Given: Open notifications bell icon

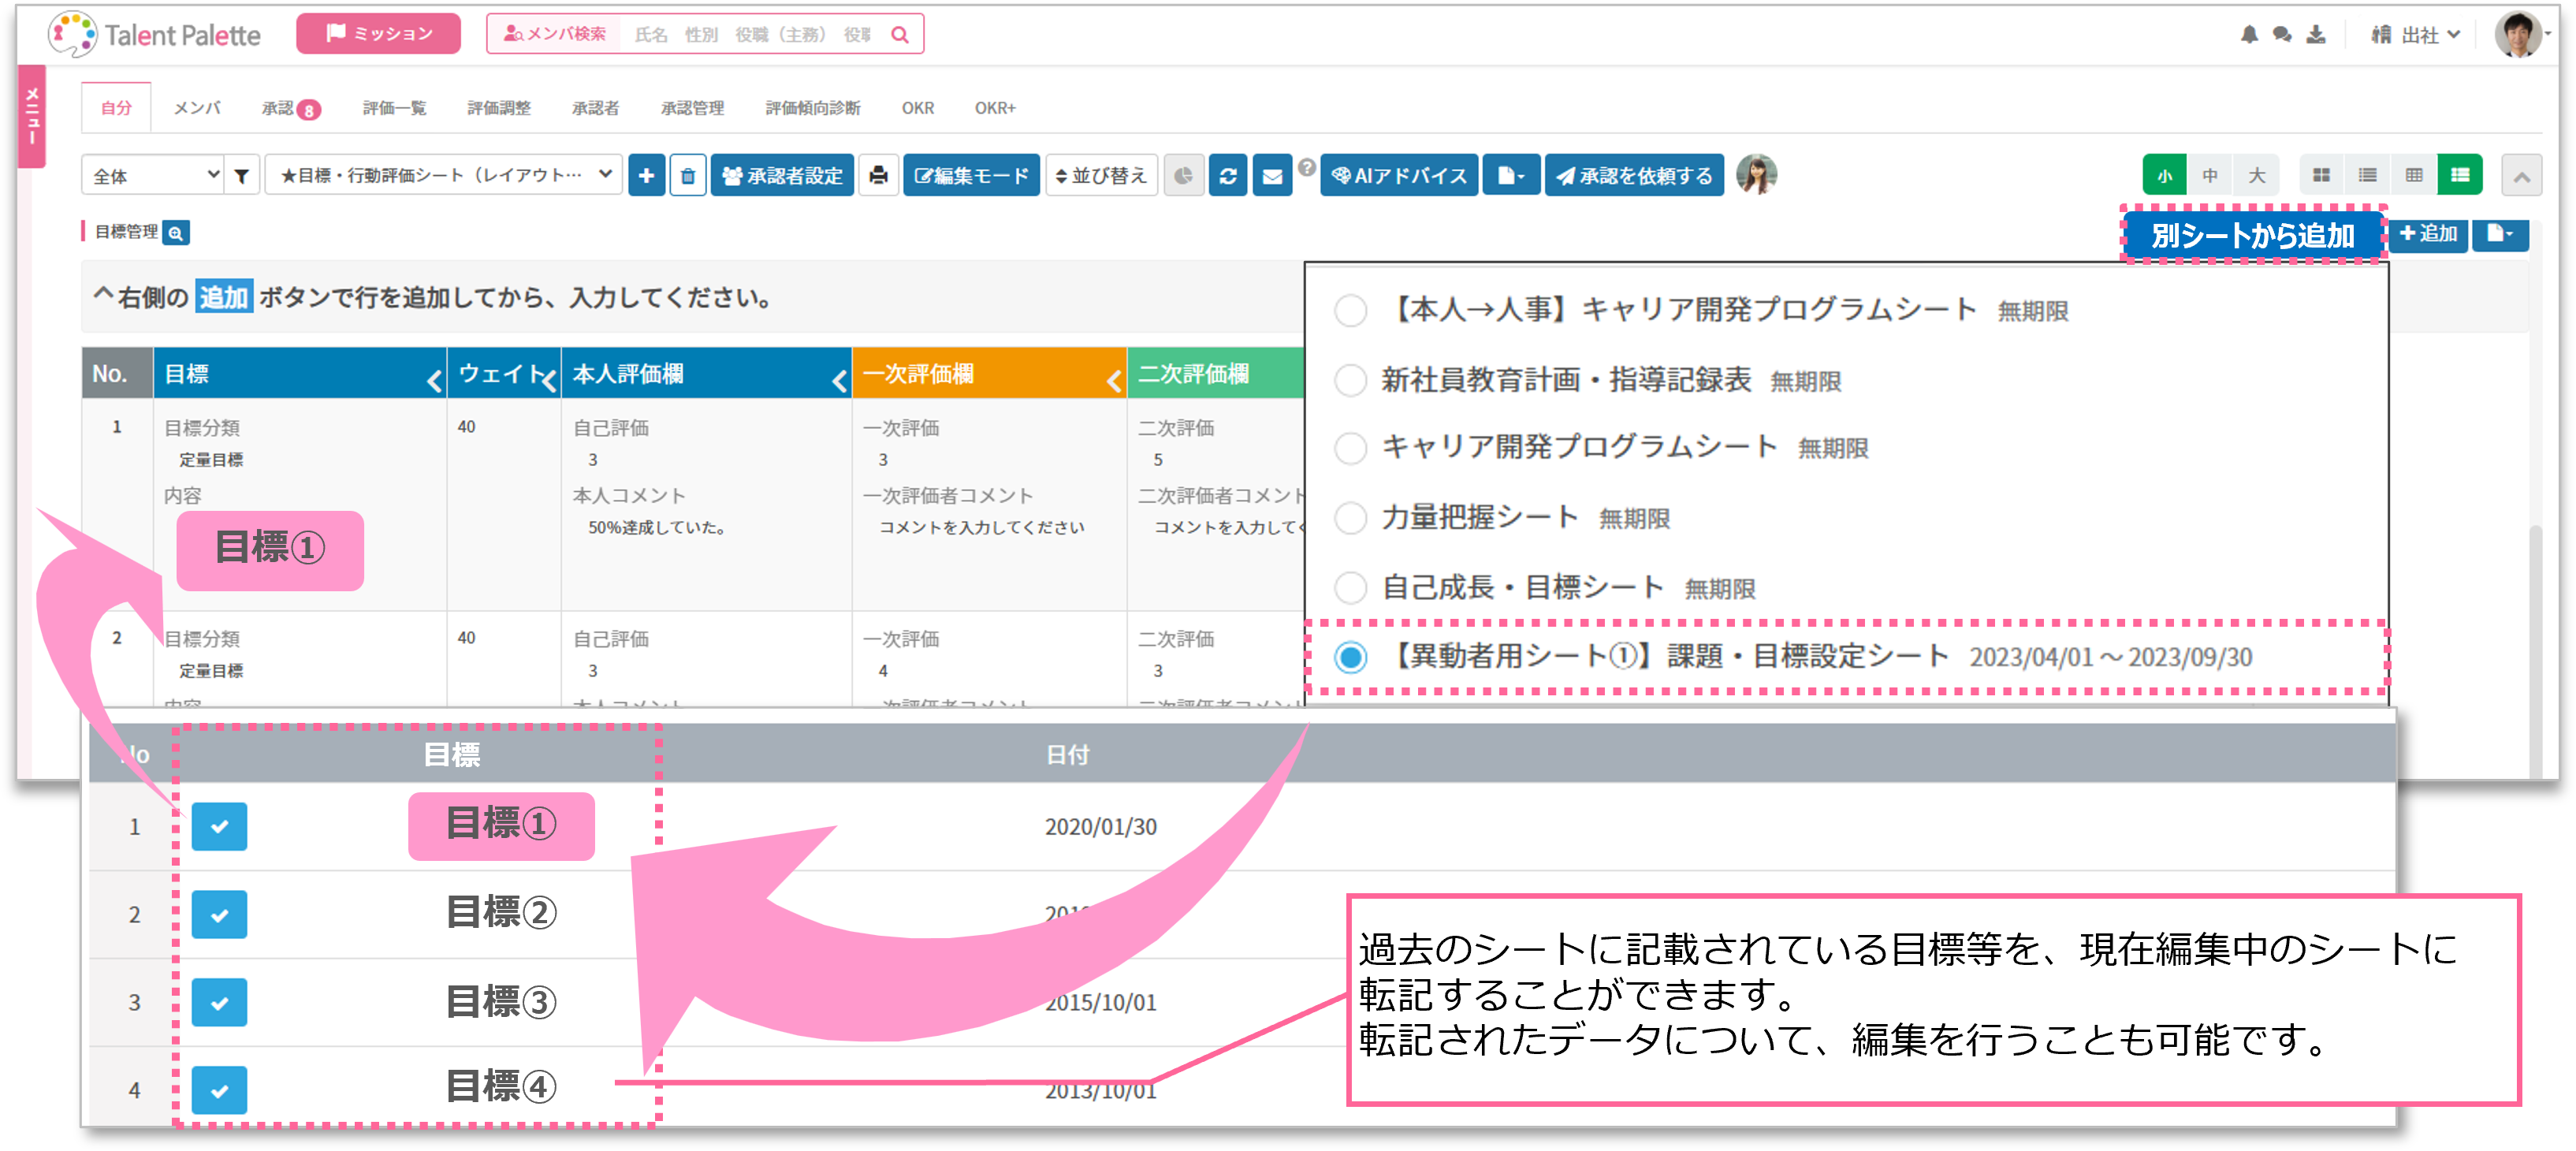Looking at the screenshot, I should (x=2248, y=35).
